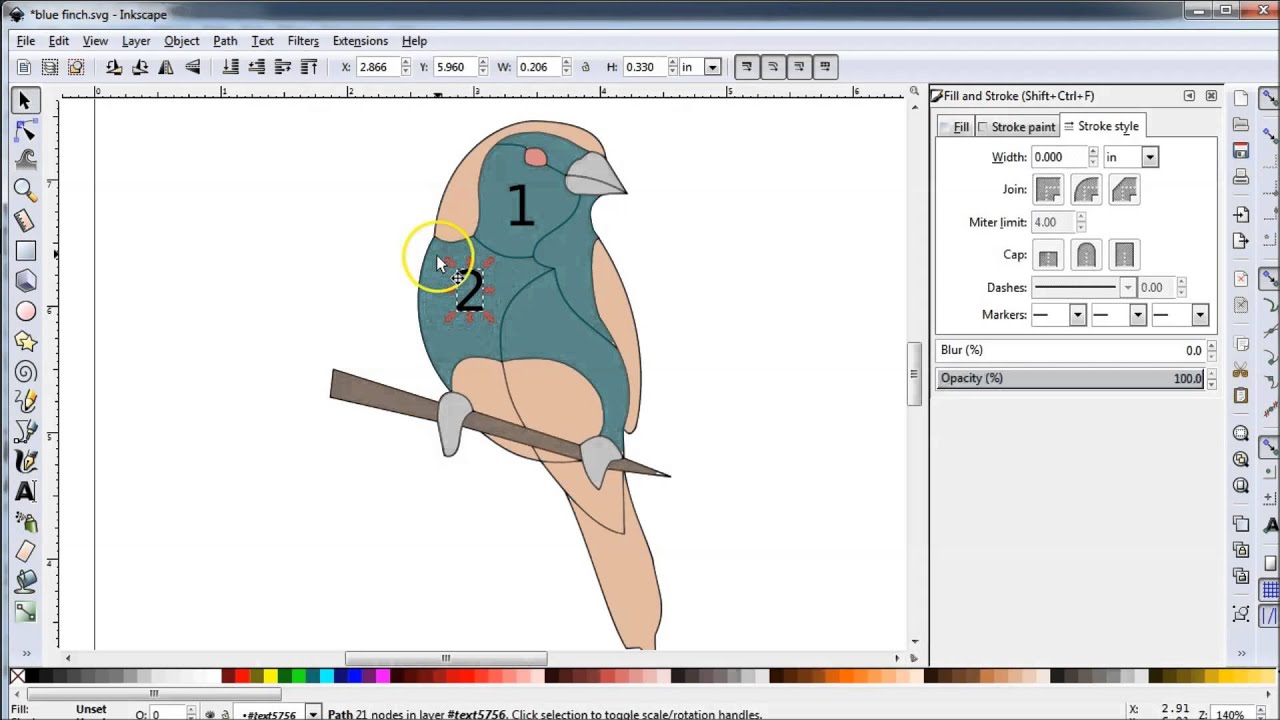Choose the square cap option
1280x720 pixels.
coord(1124,255)
